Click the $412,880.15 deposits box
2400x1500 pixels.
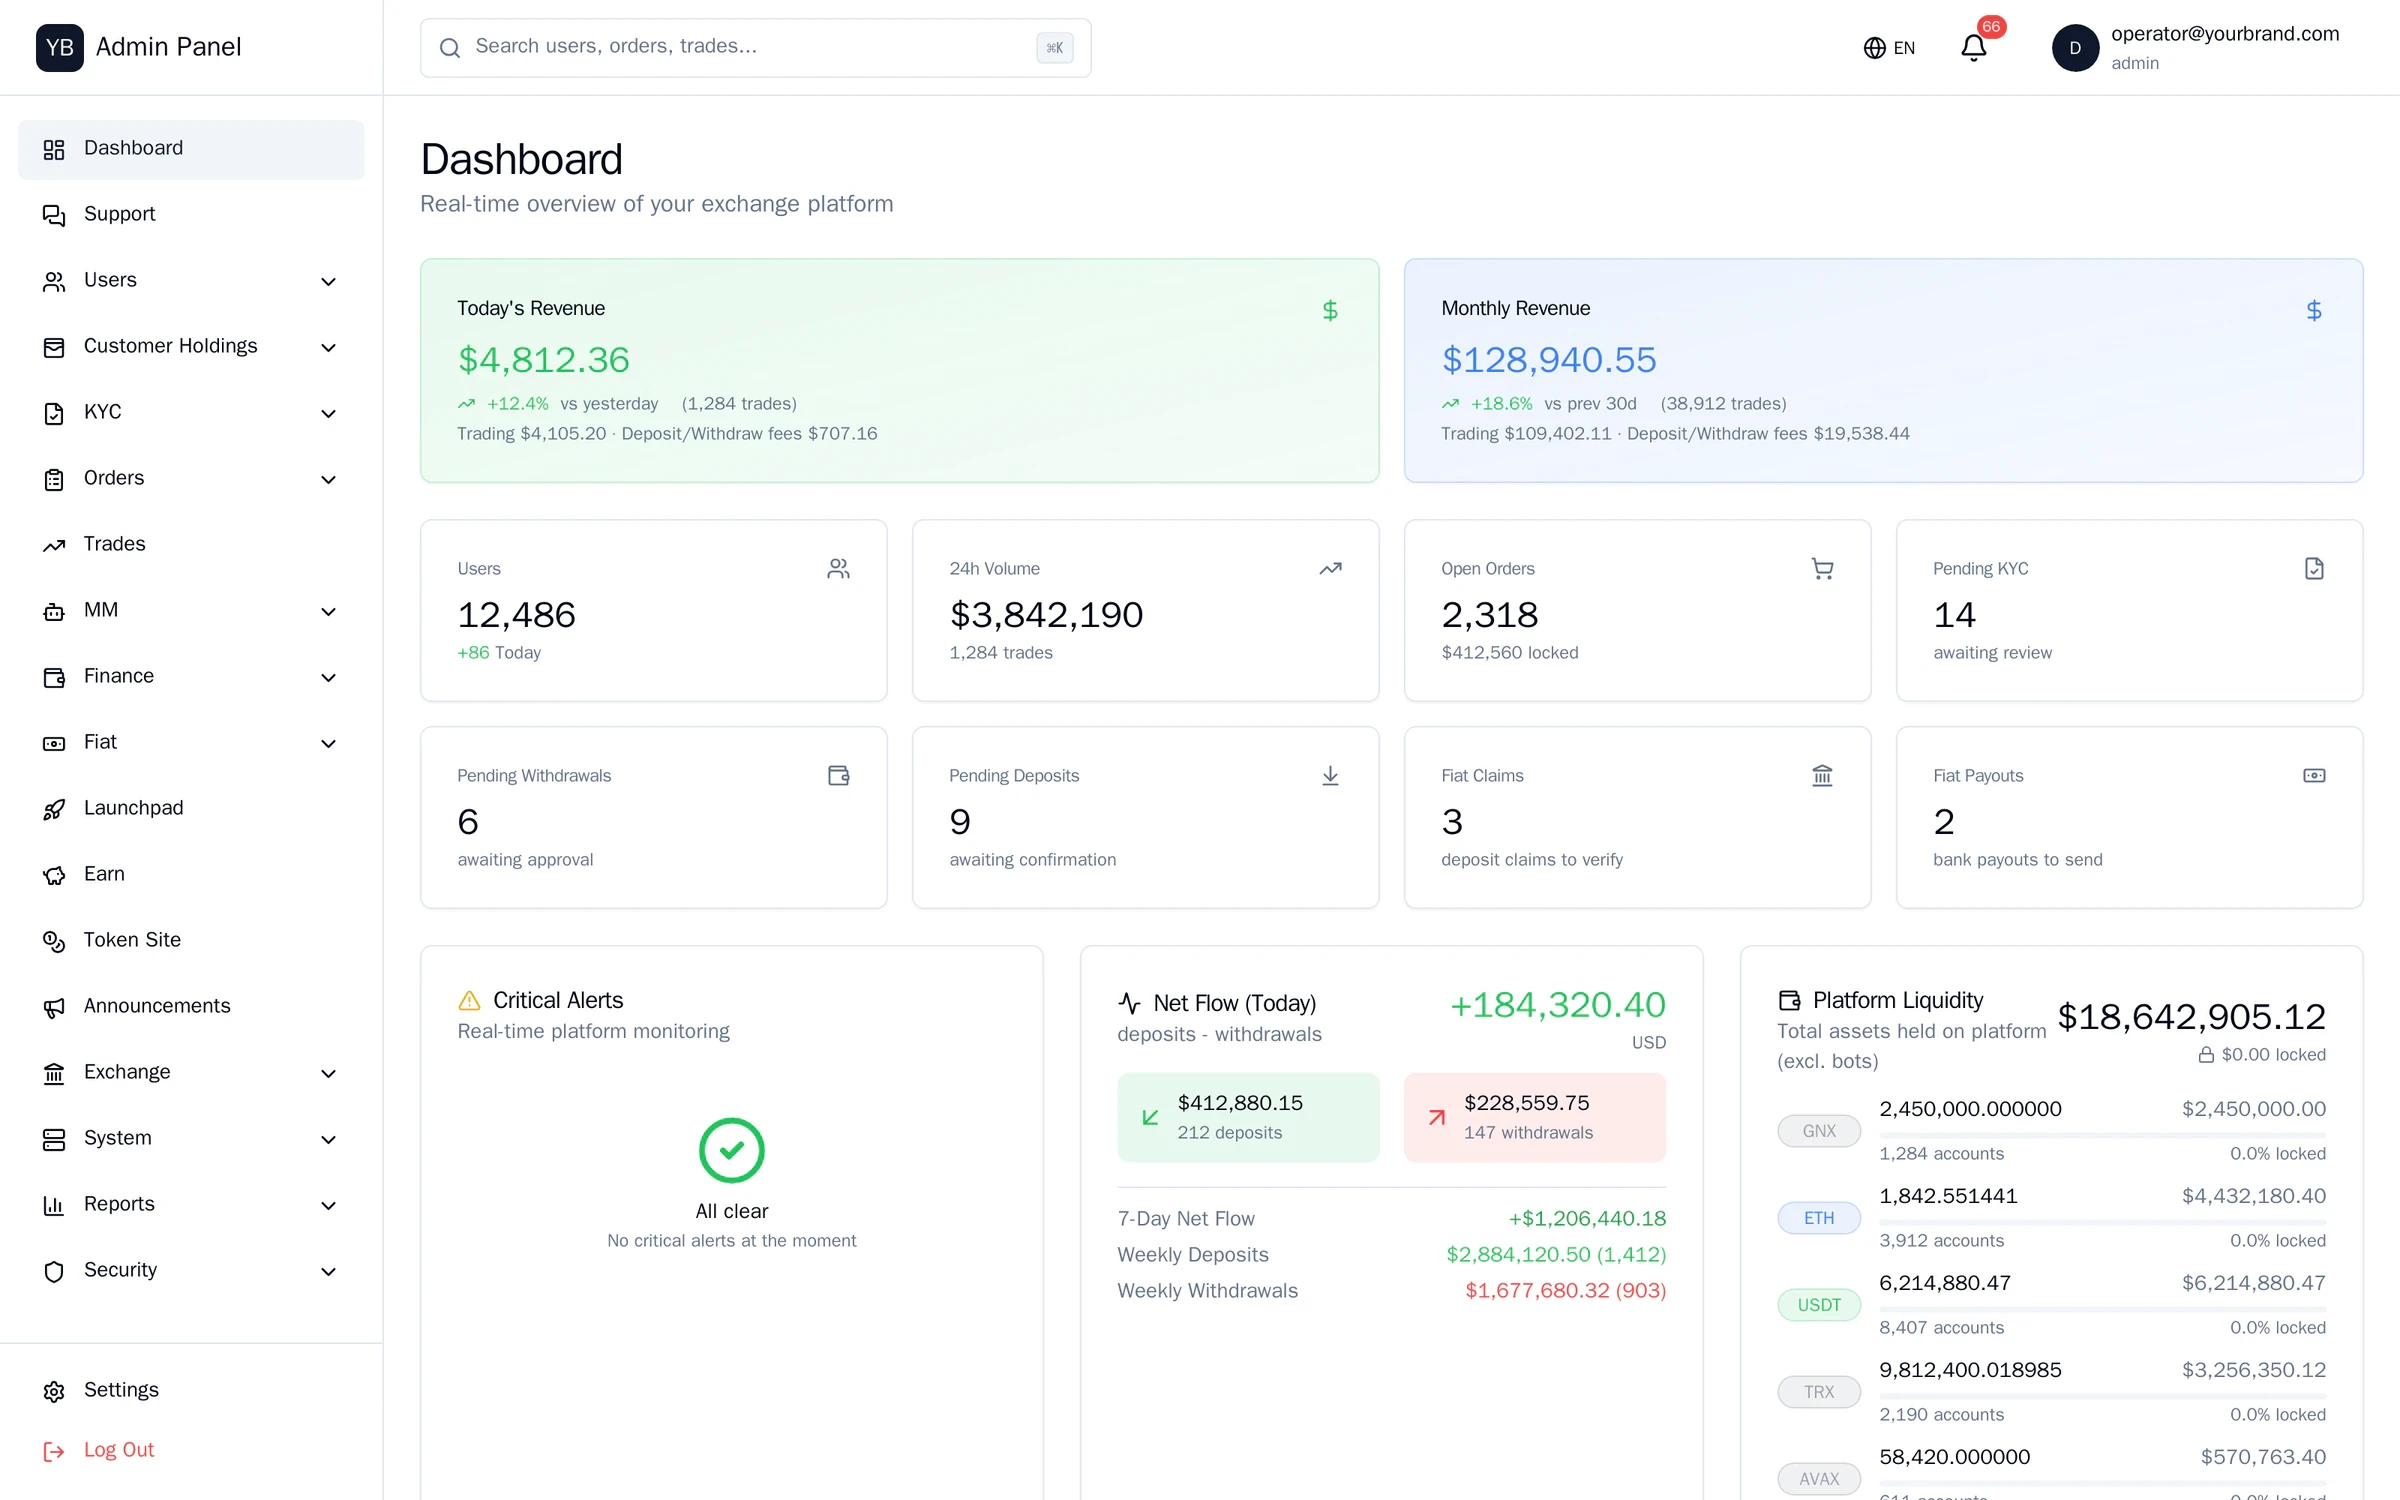1248,1118
